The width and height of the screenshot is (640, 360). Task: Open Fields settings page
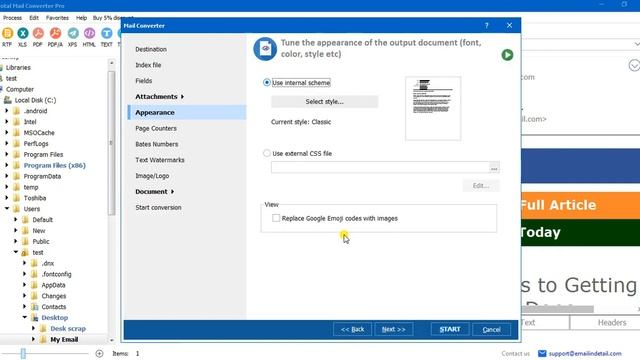coord(144,81)
